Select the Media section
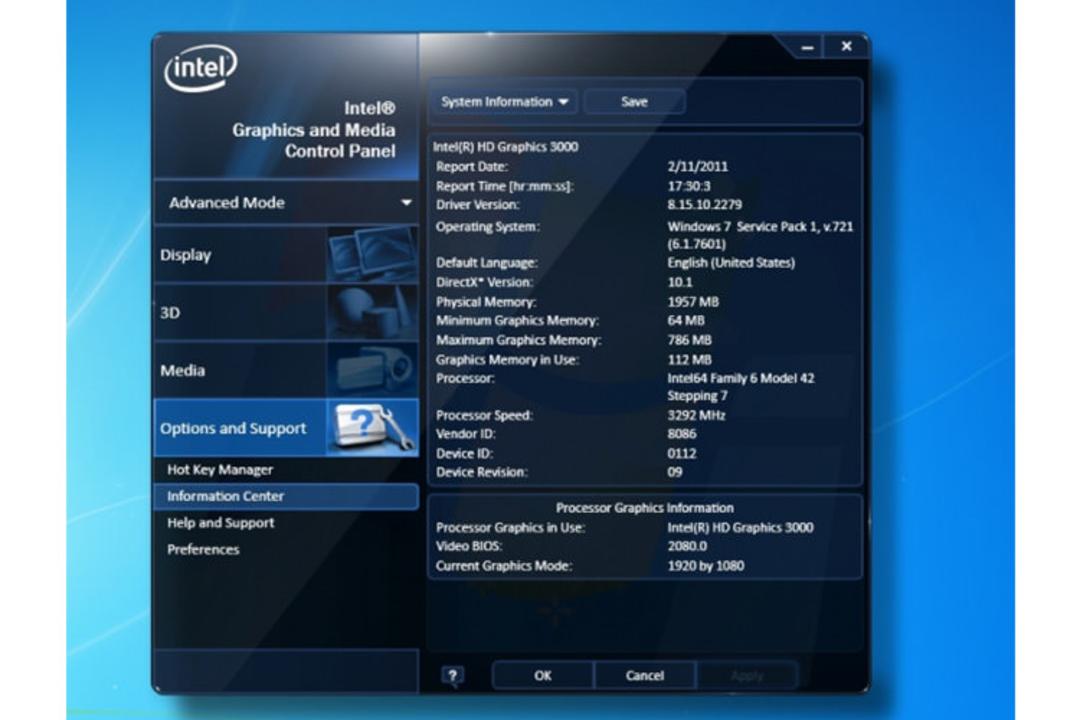This screenshot has height=720, width=1080. tap(286, 371)
